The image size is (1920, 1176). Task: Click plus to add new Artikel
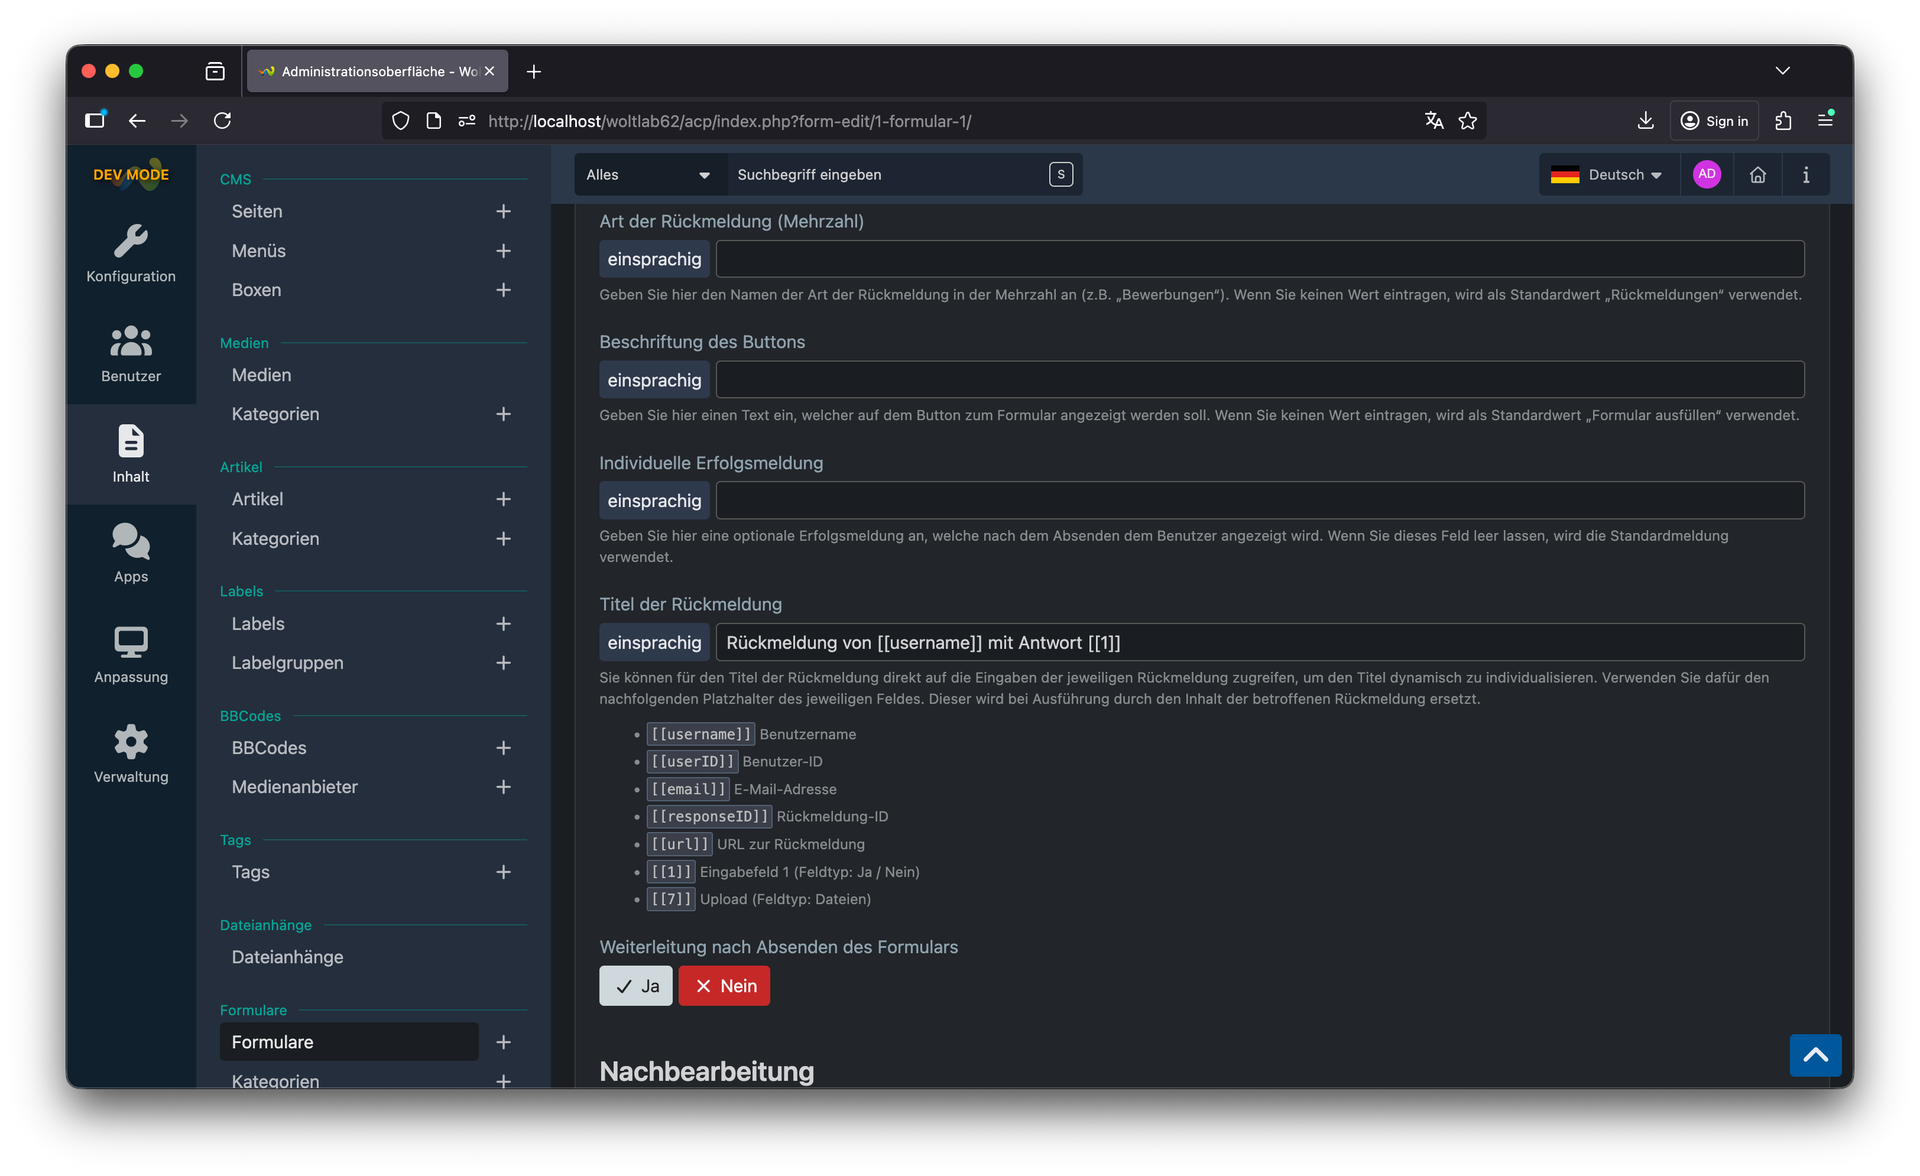pyautogui.click(x=503, y=499)
